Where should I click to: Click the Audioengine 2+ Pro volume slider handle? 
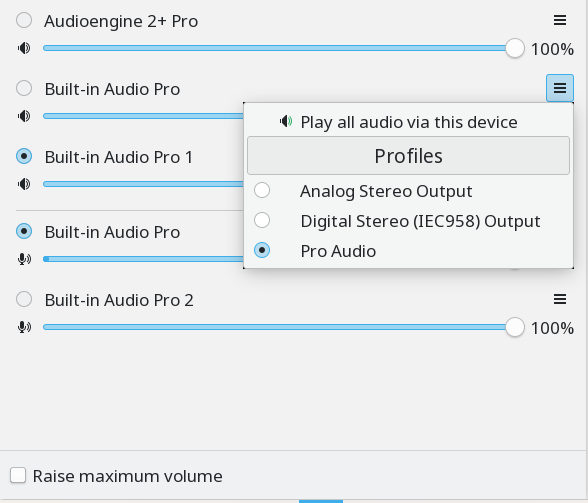(515, 48)
